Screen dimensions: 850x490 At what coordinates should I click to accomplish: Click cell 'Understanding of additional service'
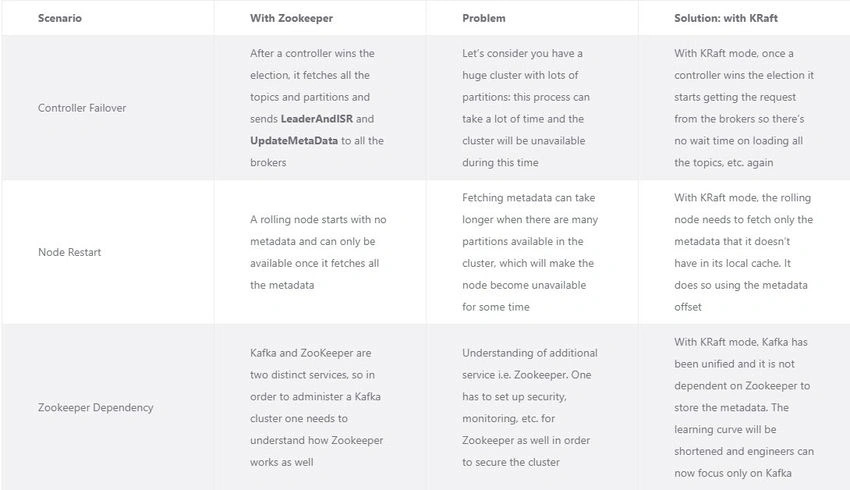532,407
